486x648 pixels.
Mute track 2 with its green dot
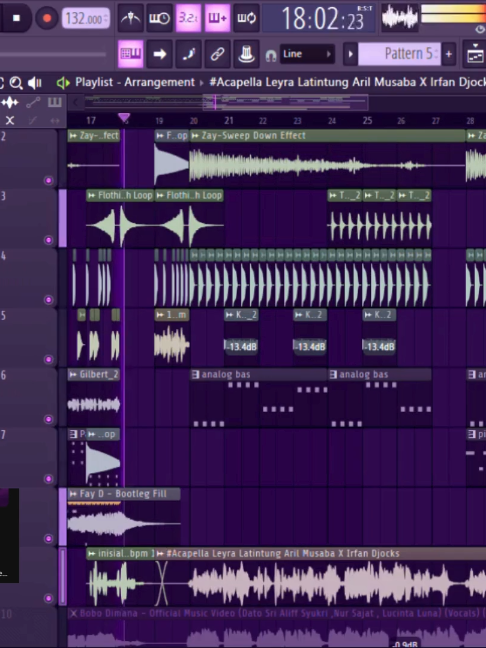pyautogui.click(x=48, y=180)
